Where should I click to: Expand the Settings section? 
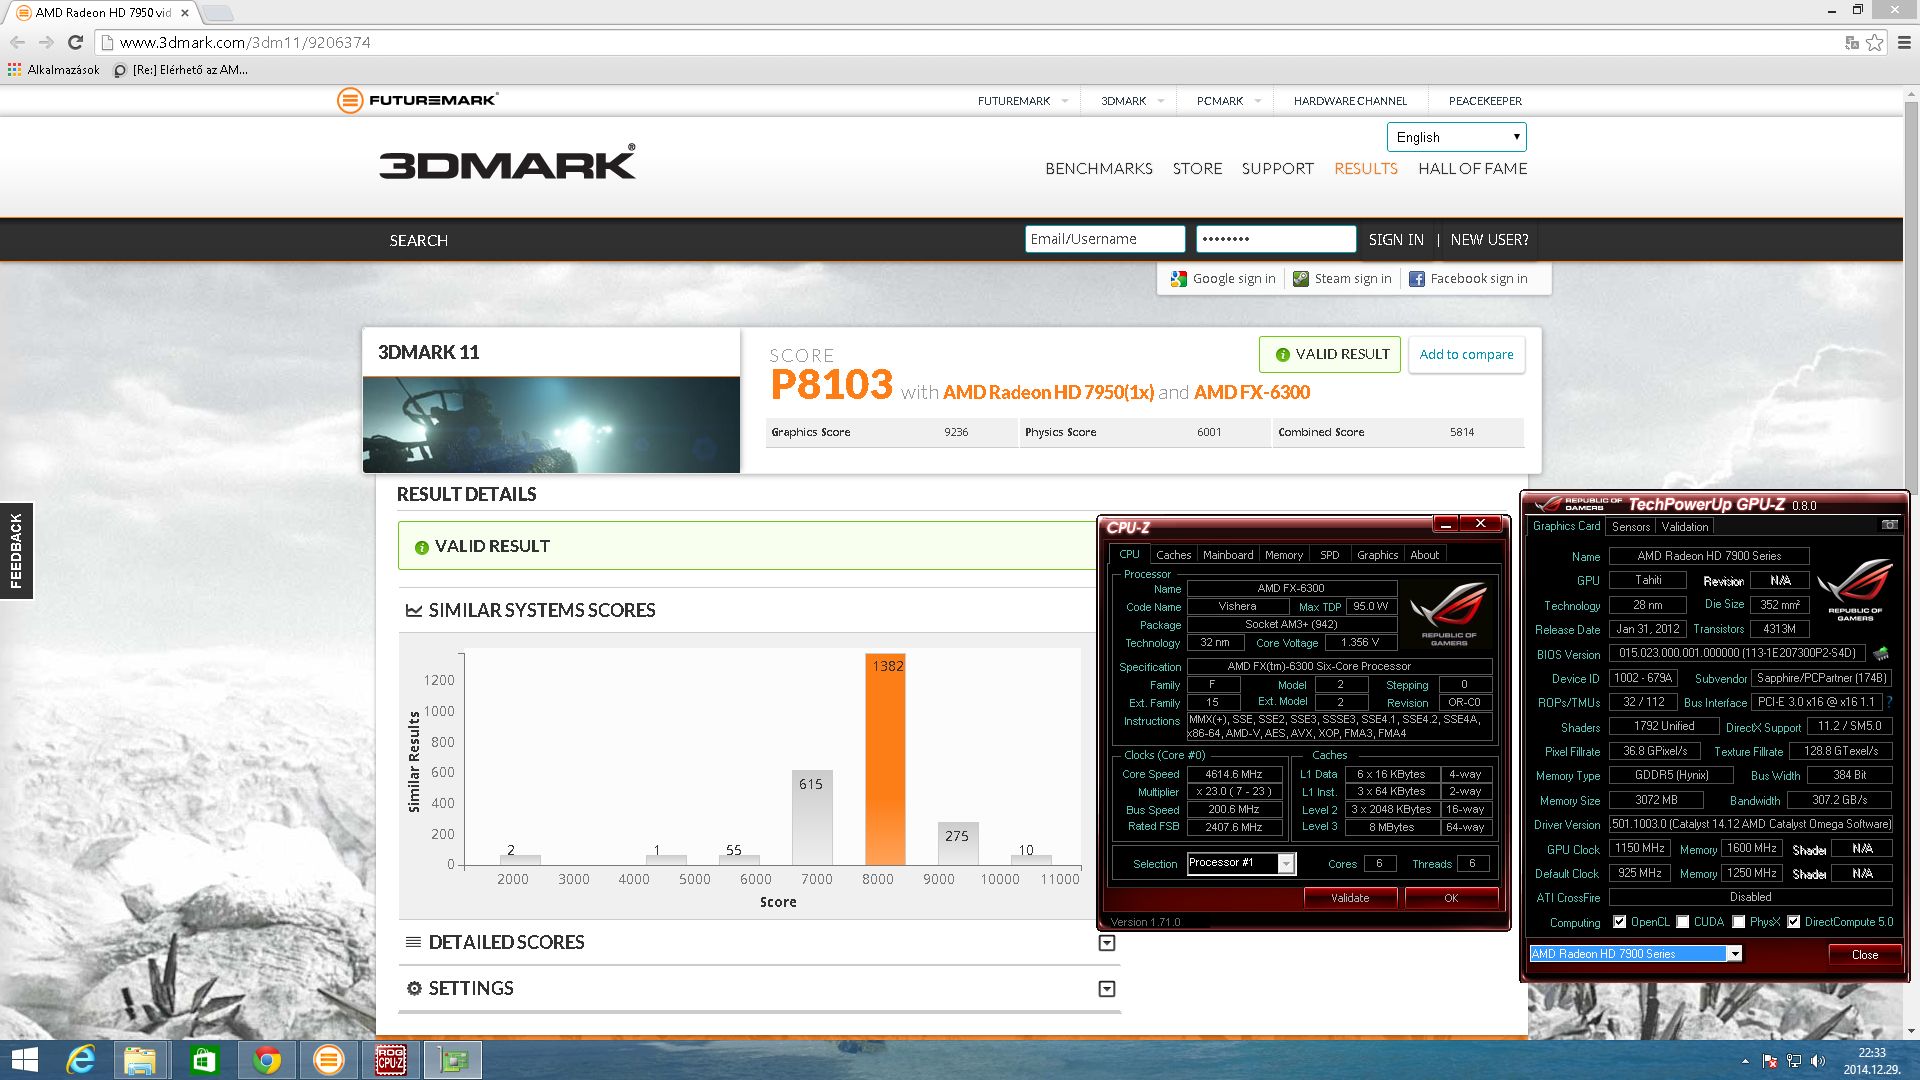[x=1107, y=989]
